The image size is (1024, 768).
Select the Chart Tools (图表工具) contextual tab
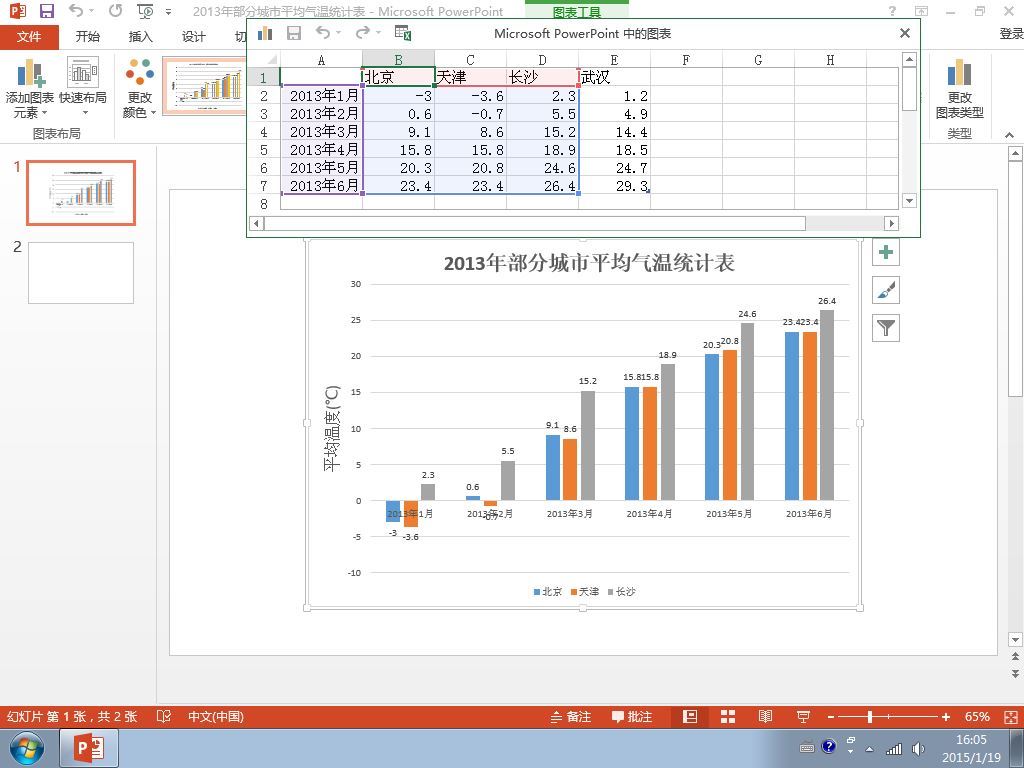click(x=577, y=11)
